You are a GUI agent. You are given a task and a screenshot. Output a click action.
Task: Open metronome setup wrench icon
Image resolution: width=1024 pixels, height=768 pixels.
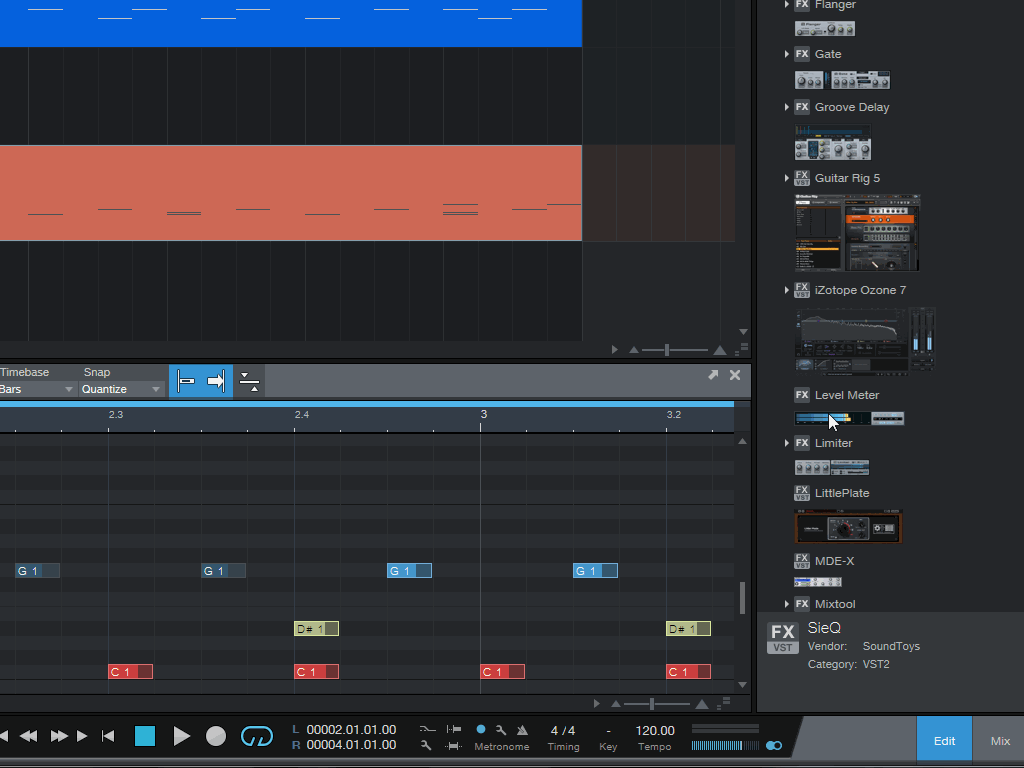pyautogui.click(x=501, y=730)
